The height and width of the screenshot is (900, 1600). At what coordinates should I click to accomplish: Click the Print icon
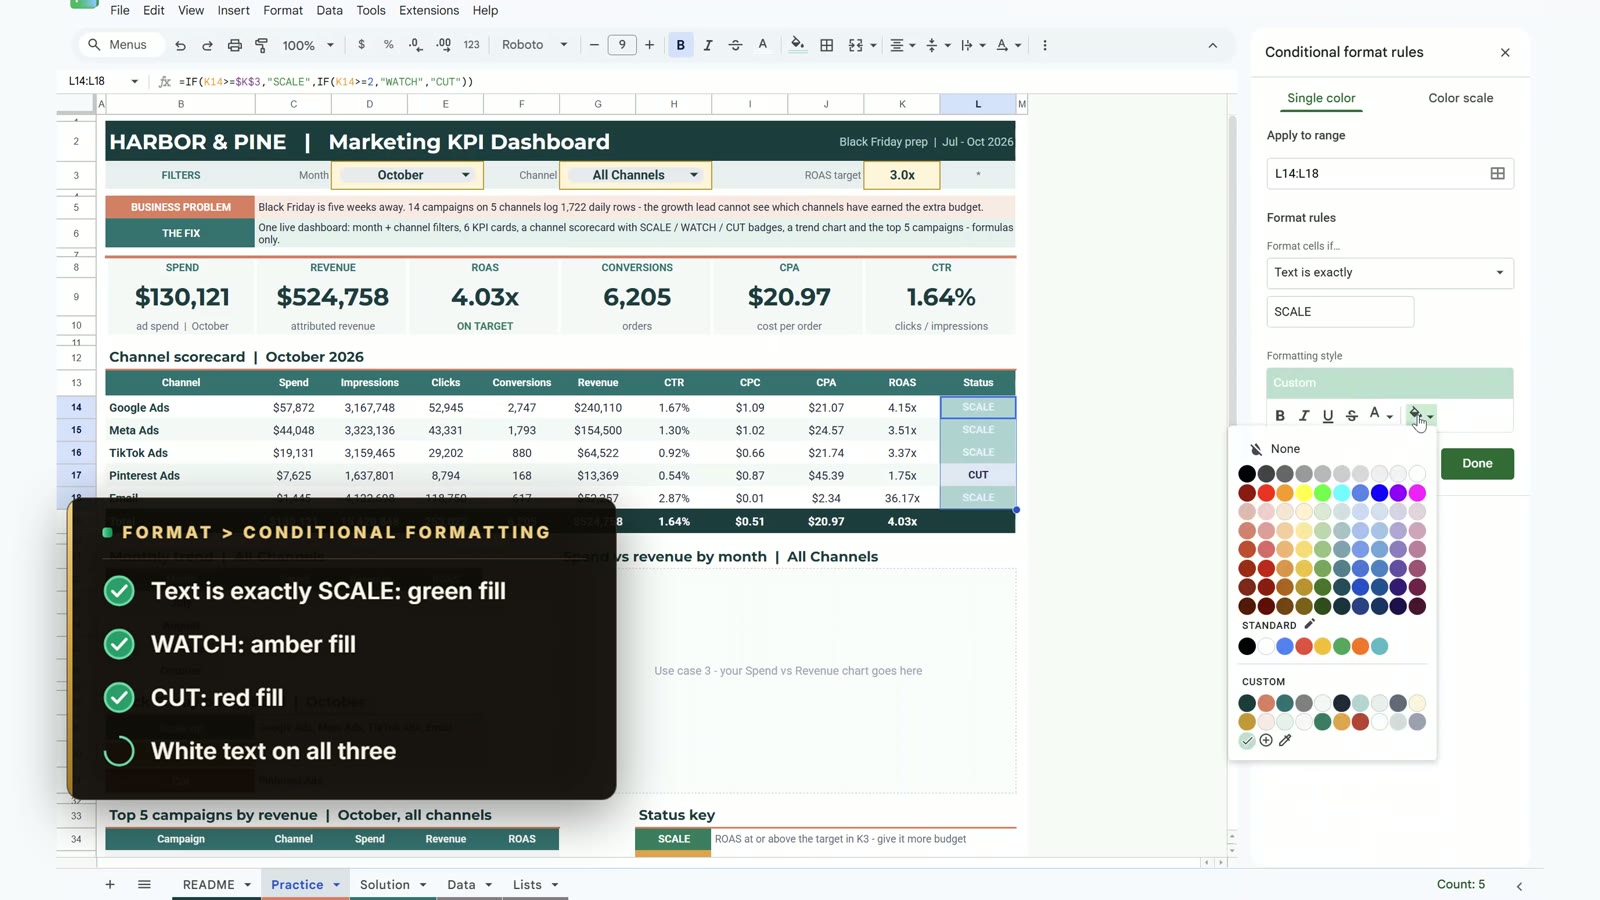pos(235,45)
